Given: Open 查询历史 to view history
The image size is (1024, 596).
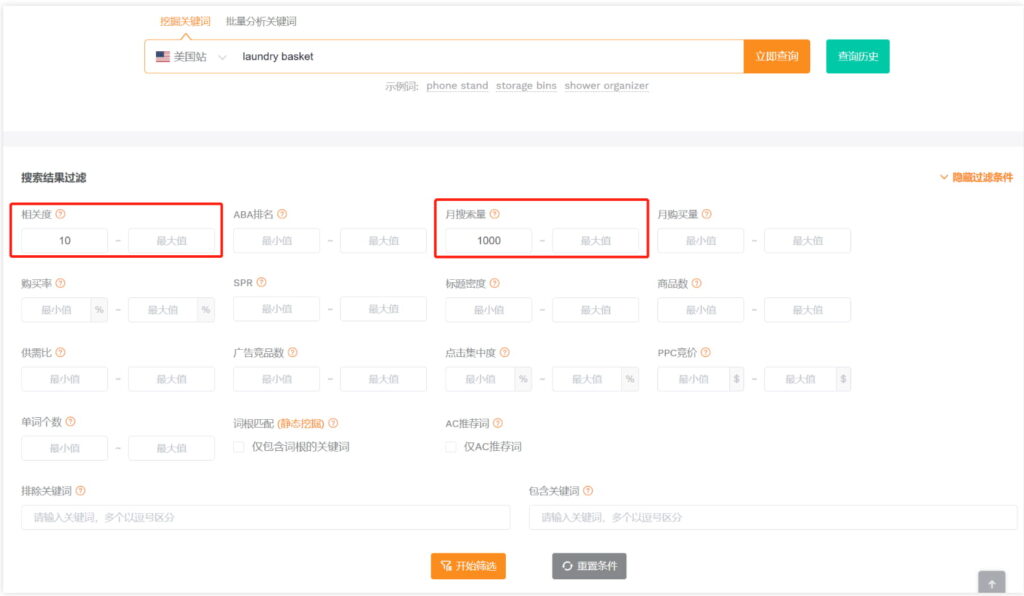Looking at the screenshot, I should 857,56.
